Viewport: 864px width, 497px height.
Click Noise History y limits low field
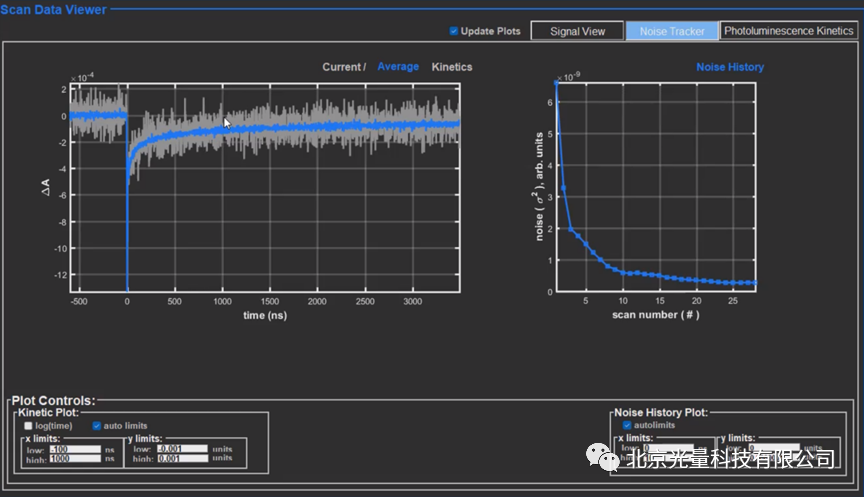click(774, 448)
